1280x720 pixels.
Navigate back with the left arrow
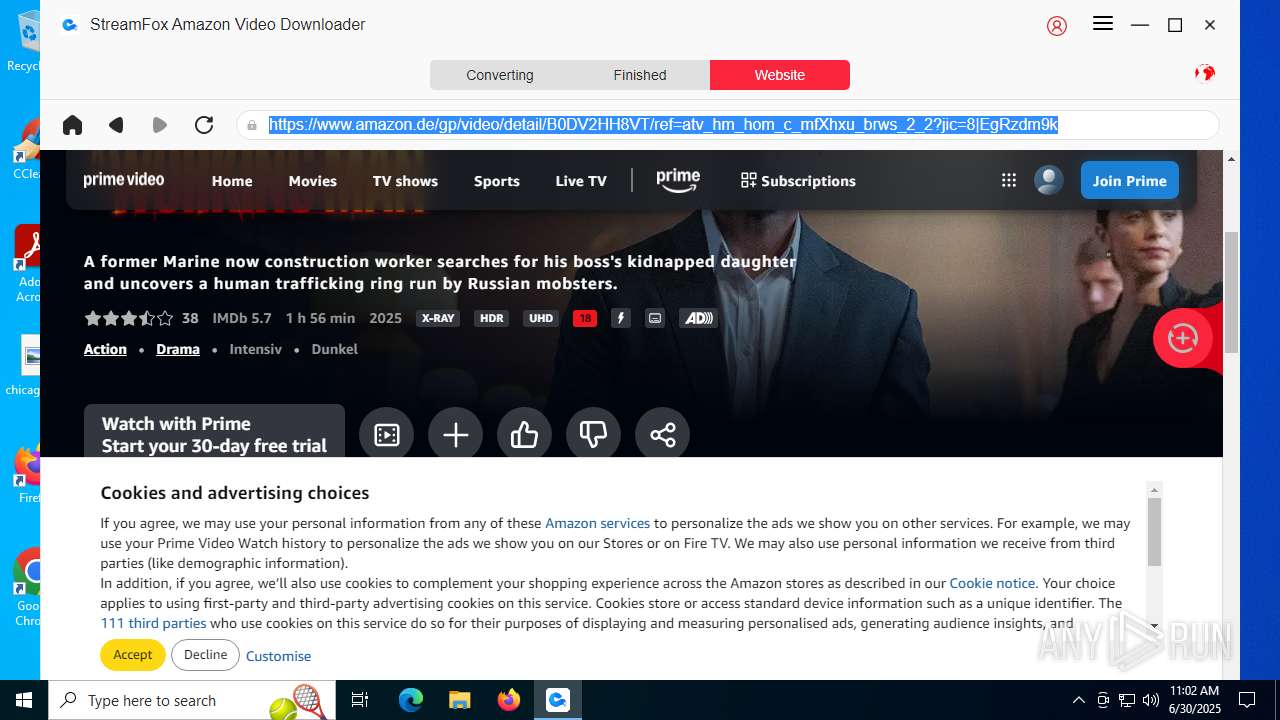click(116, 125)
